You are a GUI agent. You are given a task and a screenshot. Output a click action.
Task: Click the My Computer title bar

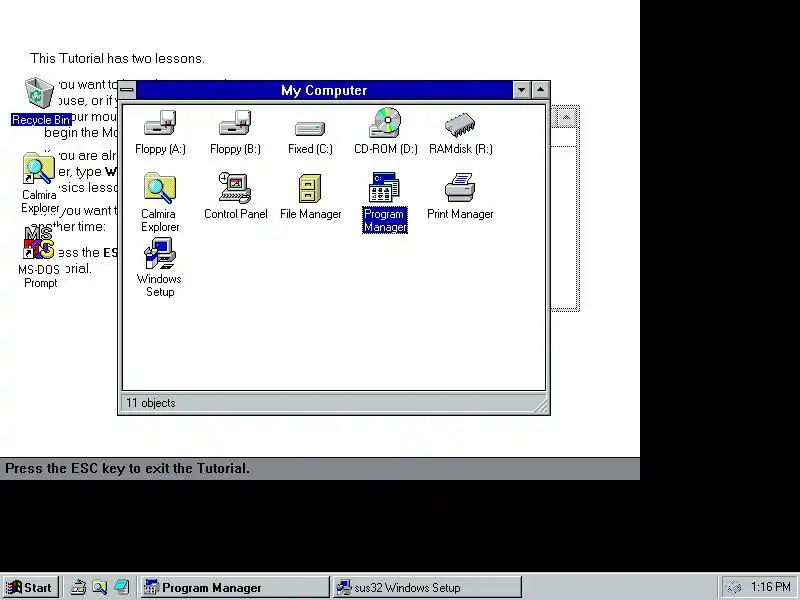pyautogui.click(x=324, y=90)
